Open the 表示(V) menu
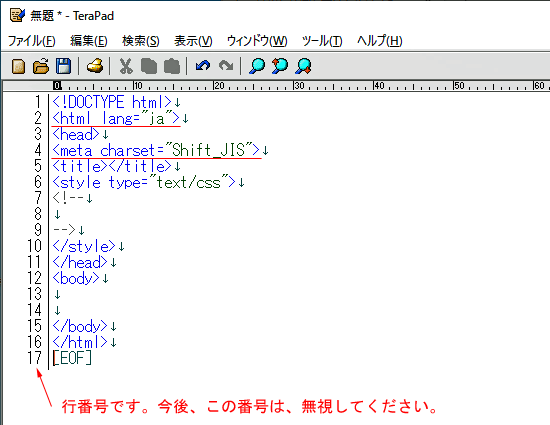This screenshot has width=550, height=425. (x=193, y=41)
